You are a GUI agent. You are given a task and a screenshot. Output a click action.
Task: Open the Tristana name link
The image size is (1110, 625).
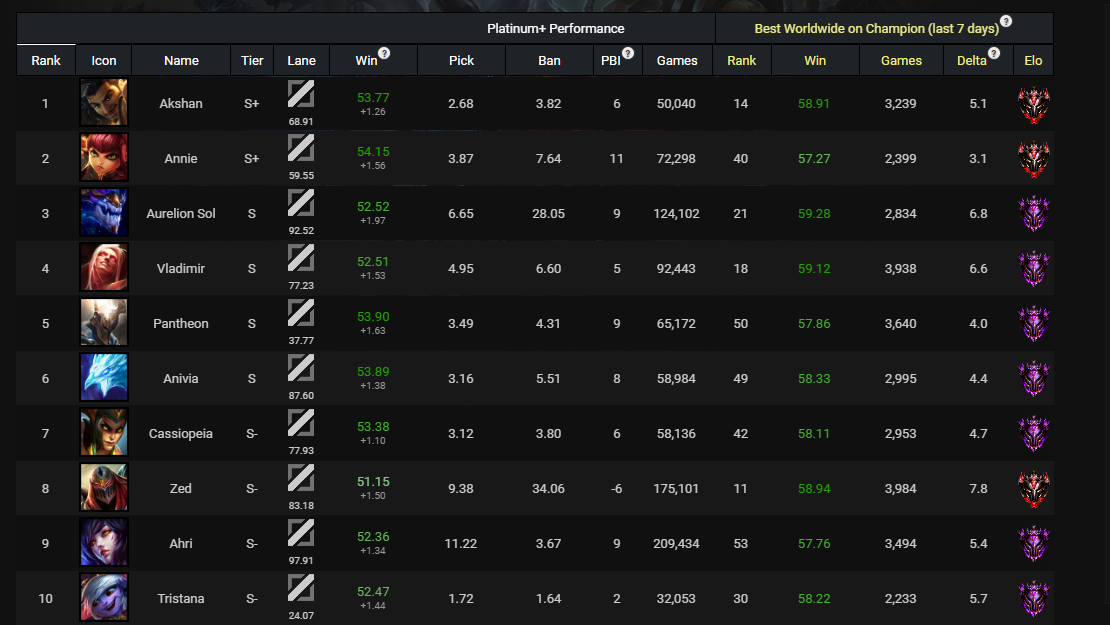pyautogui.click(x=181, y=599)
